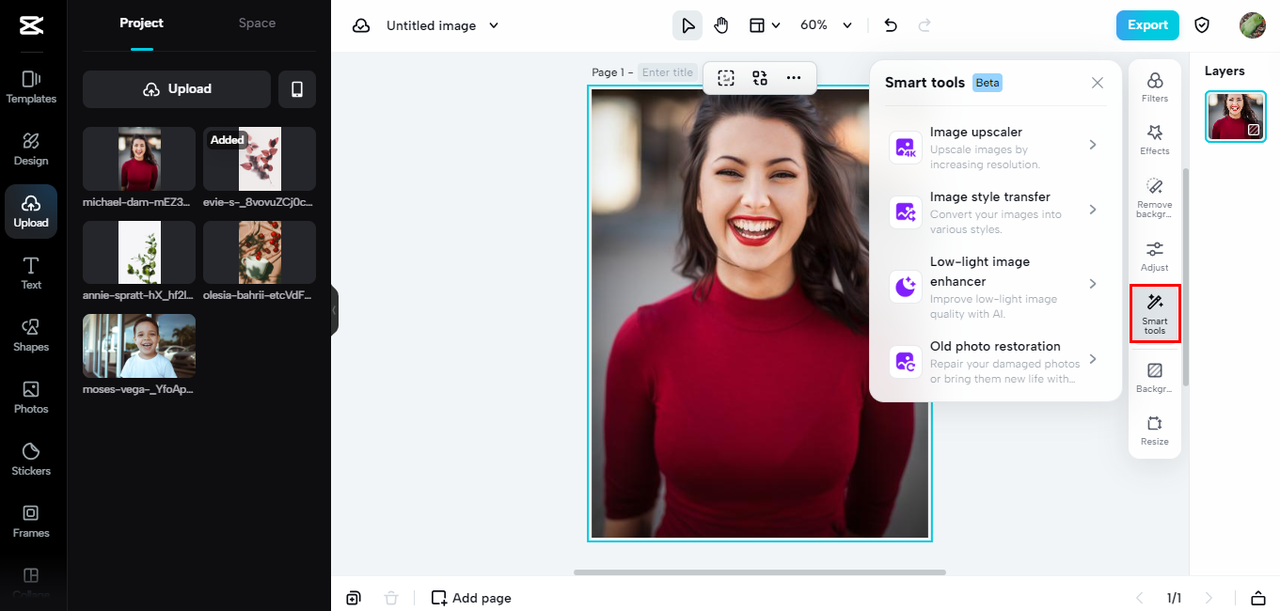
Task: Open the user profile avatar
Action: point(1252,25)
